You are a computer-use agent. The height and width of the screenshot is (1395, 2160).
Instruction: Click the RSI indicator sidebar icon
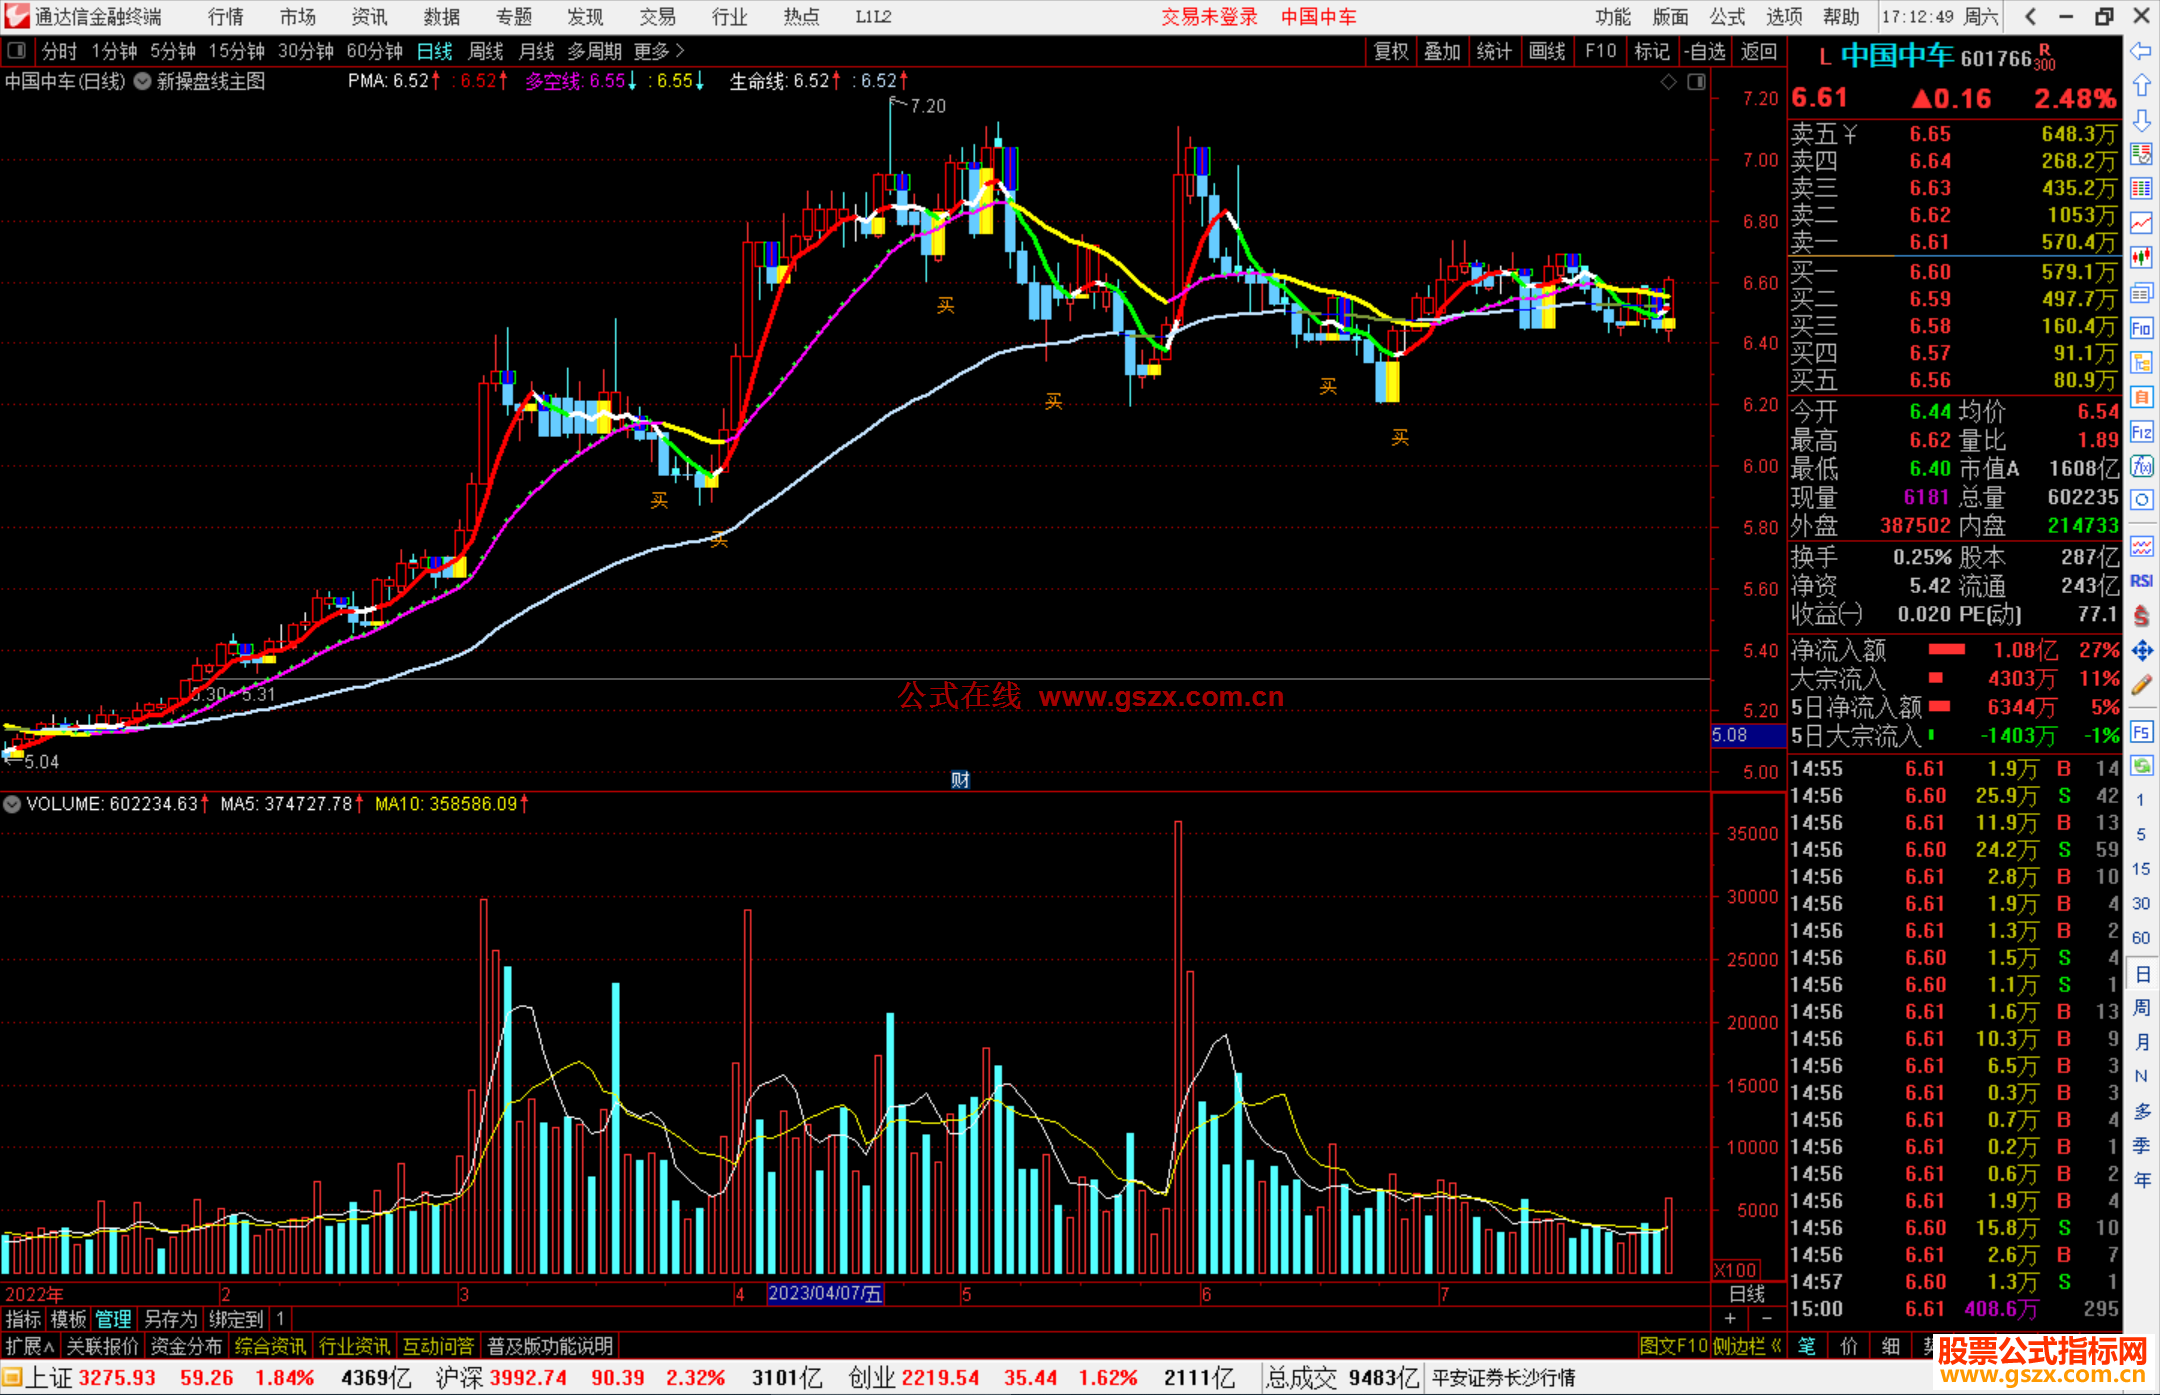point(2141,581)
